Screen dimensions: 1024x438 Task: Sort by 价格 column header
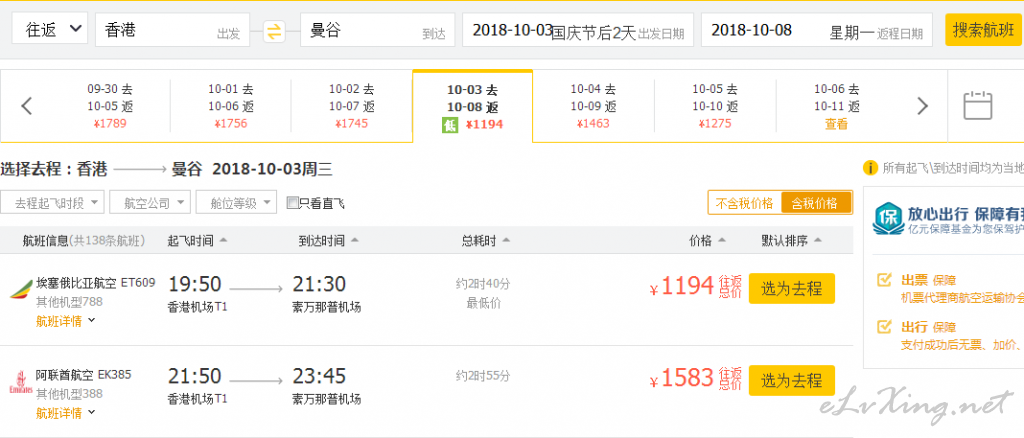tap(707, 241)
